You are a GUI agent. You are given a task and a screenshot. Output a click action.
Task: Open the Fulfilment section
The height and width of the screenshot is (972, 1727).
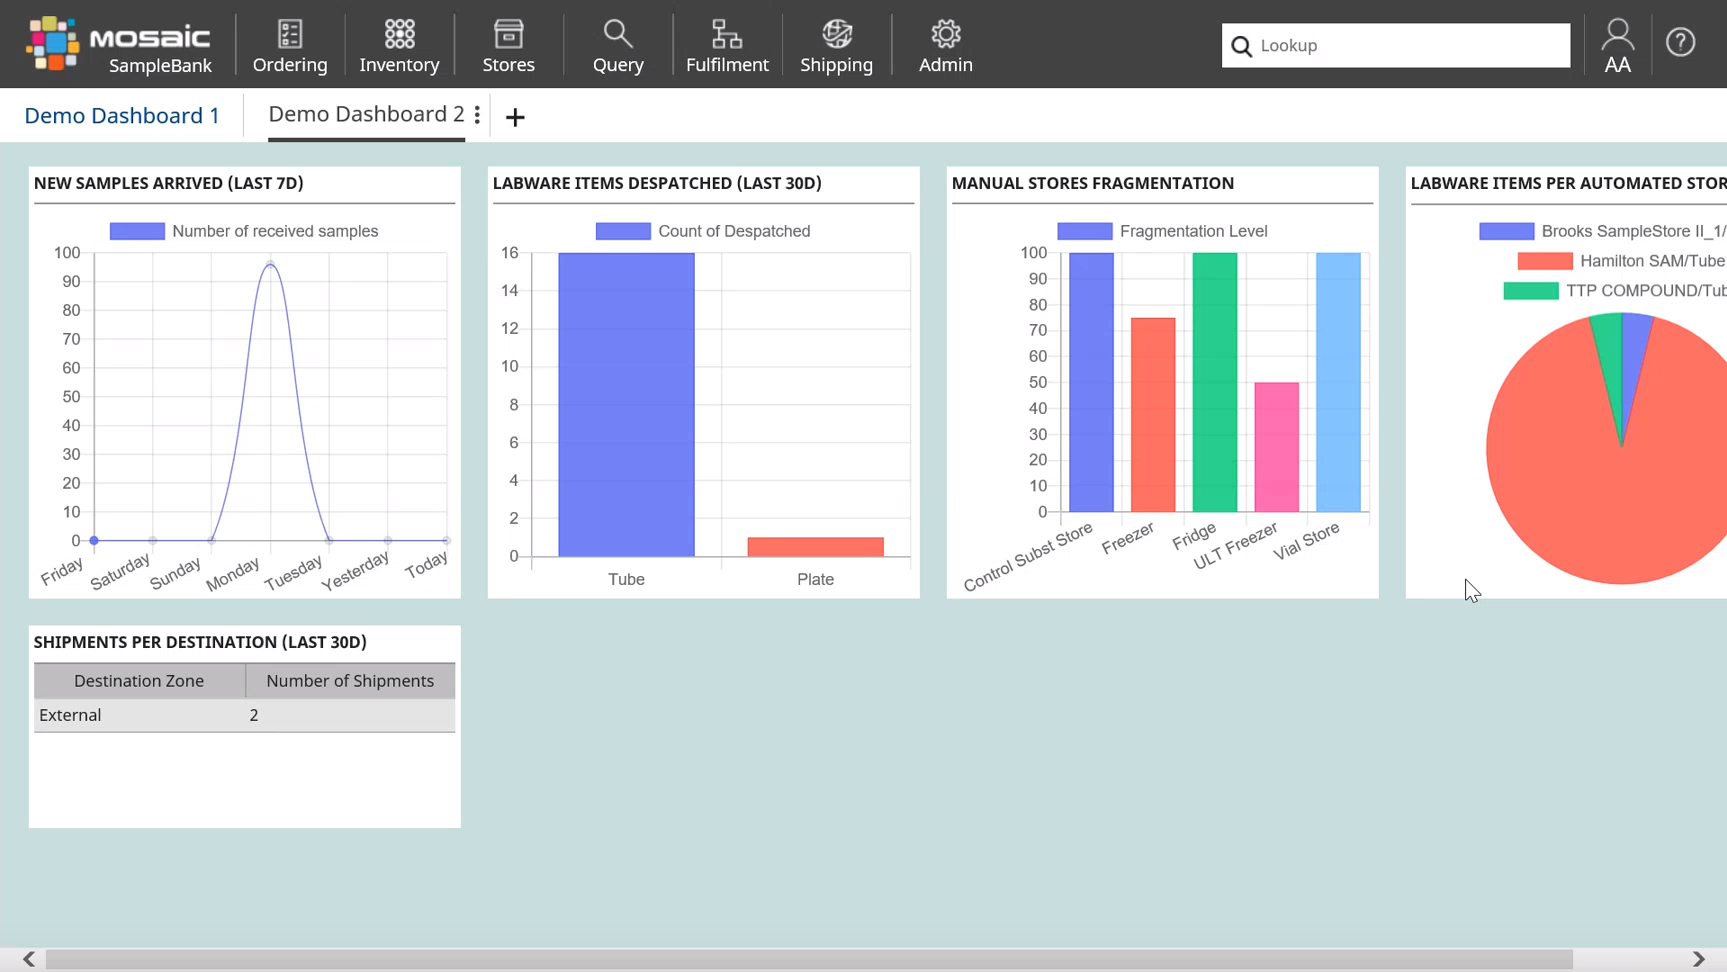point(727,44)
